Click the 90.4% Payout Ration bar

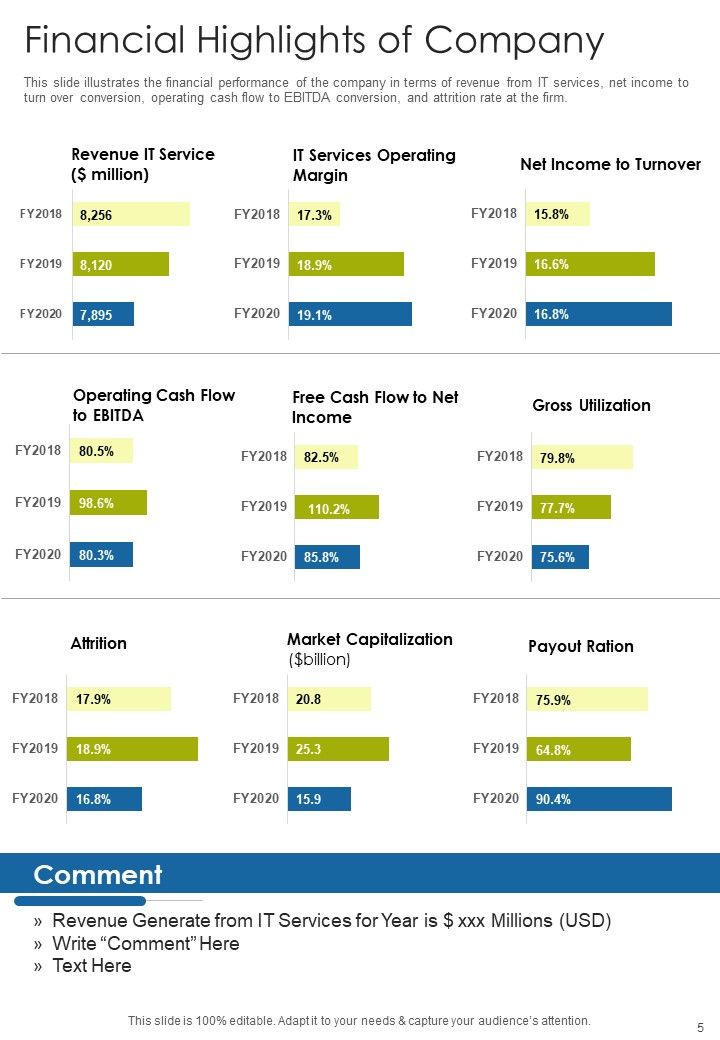599,799
